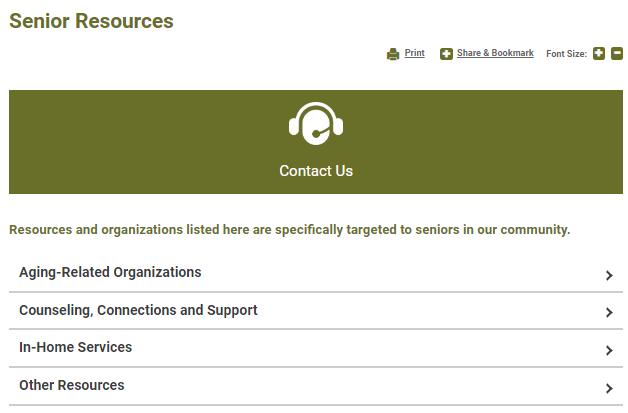Open the Other Resources section title
The width and height of the screenshot is (628, 413).
pos(72,385)
